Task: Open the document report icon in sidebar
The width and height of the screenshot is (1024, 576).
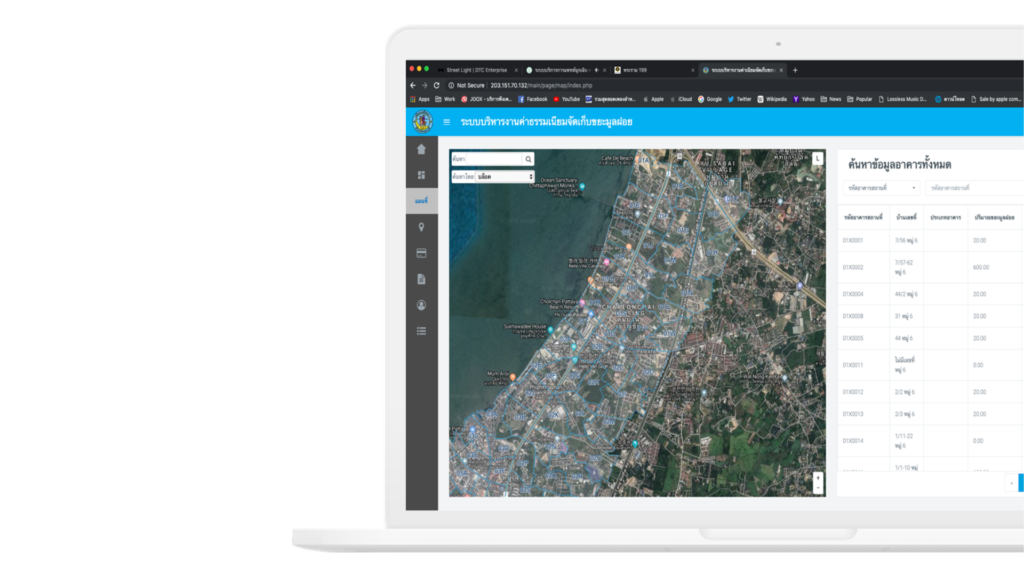Action: pos(421,279)
